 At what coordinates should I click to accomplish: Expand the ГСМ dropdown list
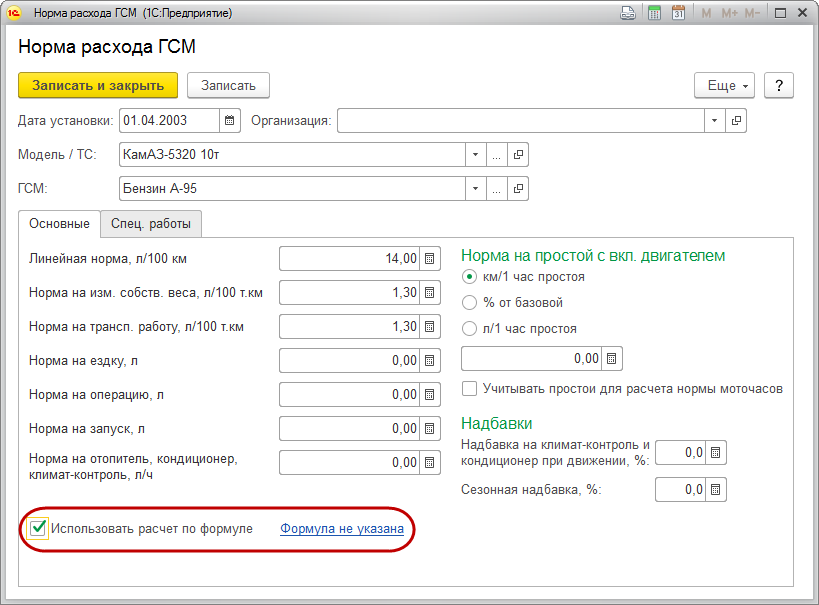tap(475, 189)
